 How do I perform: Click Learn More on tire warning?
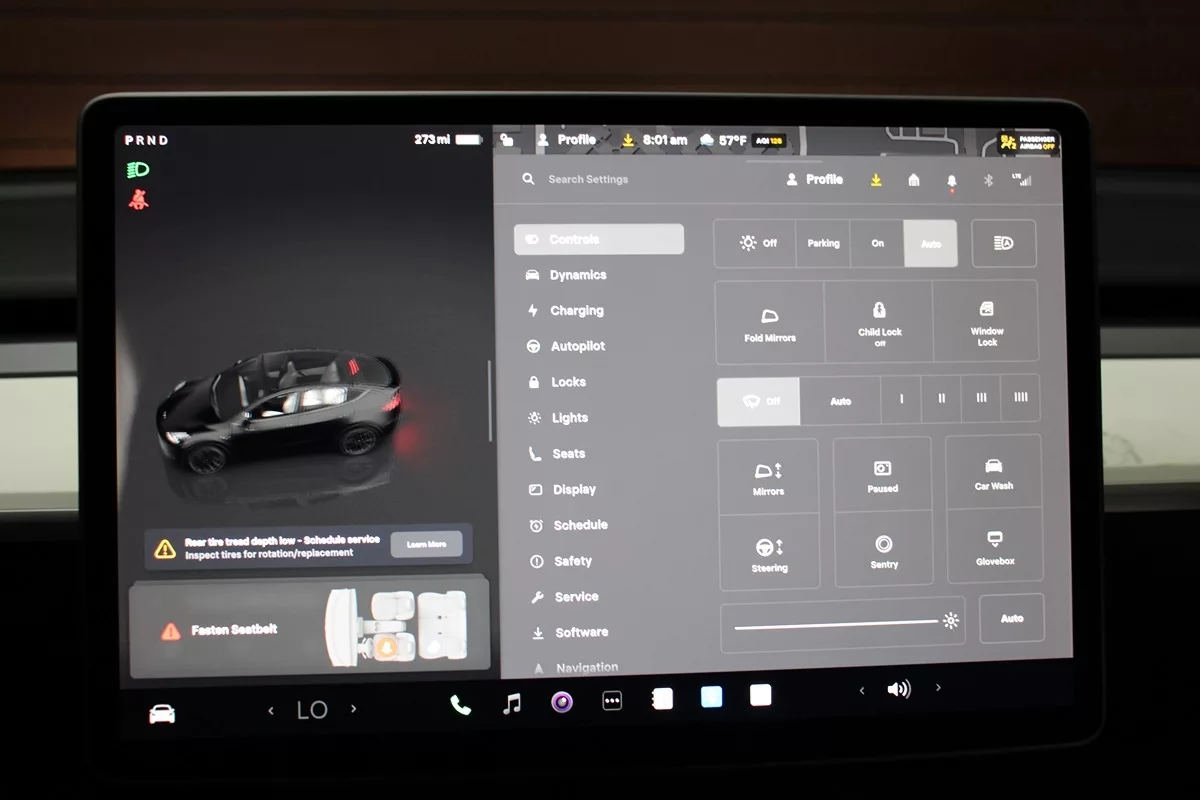coord(426,544)
